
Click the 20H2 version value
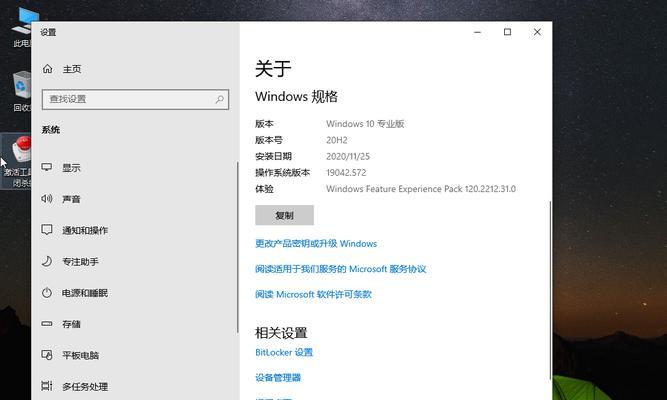click(x=336, y=140)
